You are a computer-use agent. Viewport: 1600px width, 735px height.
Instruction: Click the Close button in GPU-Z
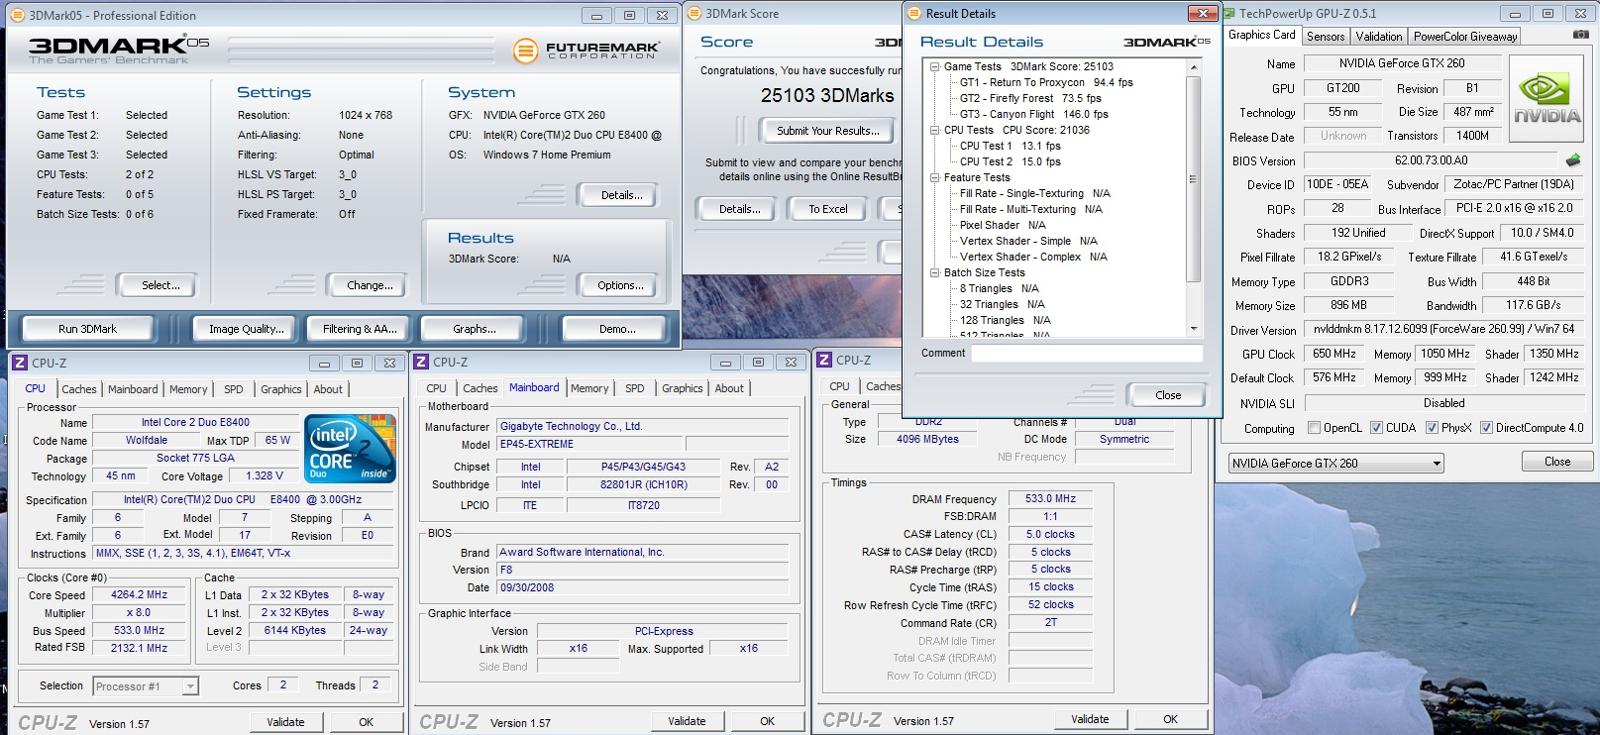pos(1557,462)
